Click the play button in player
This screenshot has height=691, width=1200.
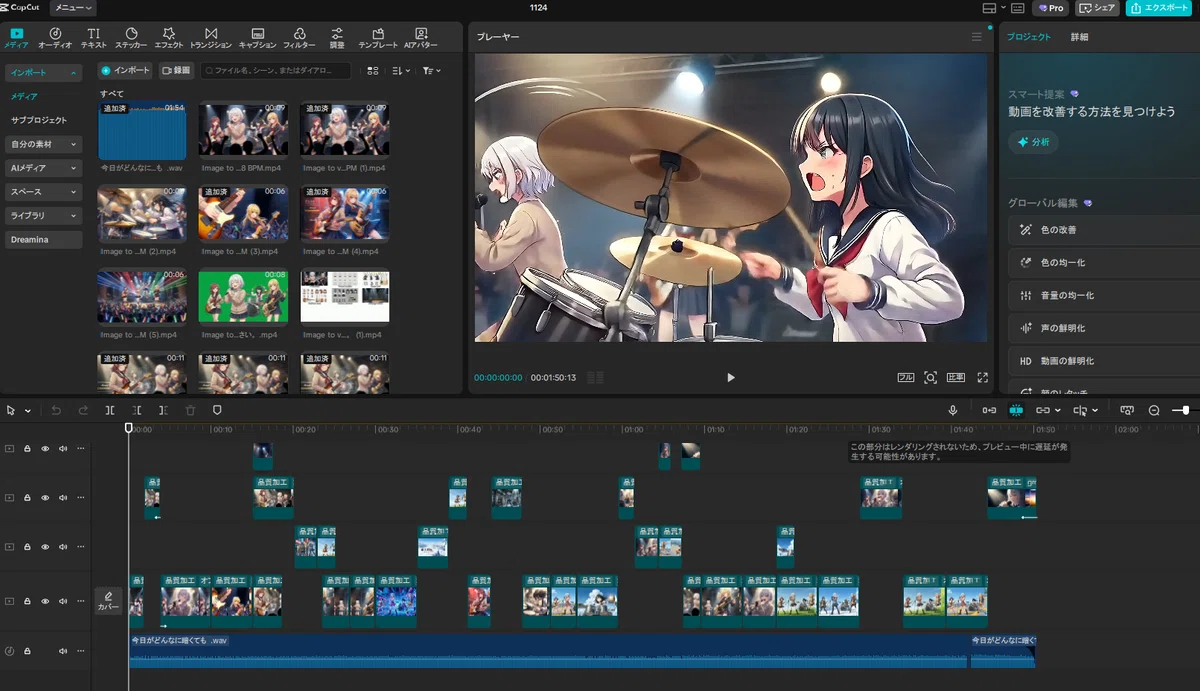coord(730,378)
